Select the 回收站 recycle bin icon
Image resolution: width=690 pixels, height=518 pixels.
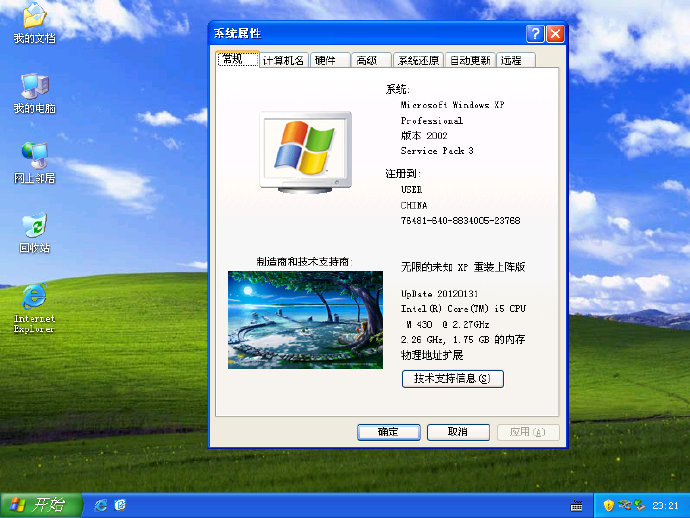(x=34, y=233)
